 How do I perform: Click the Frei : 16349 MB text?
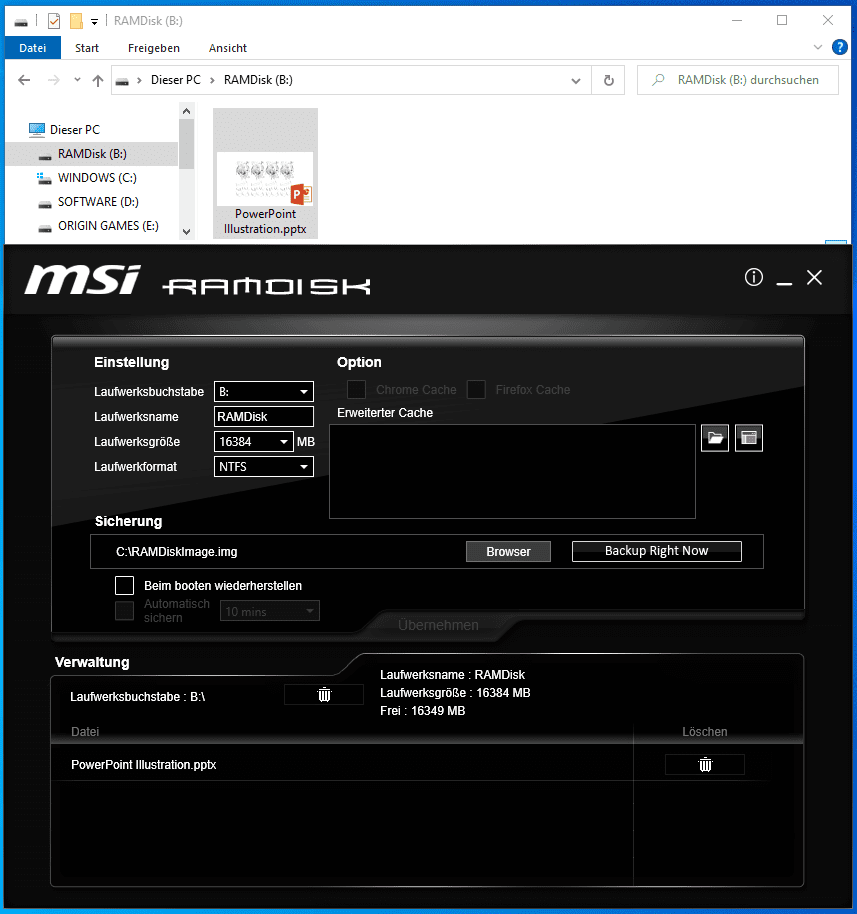click(423, 711)
